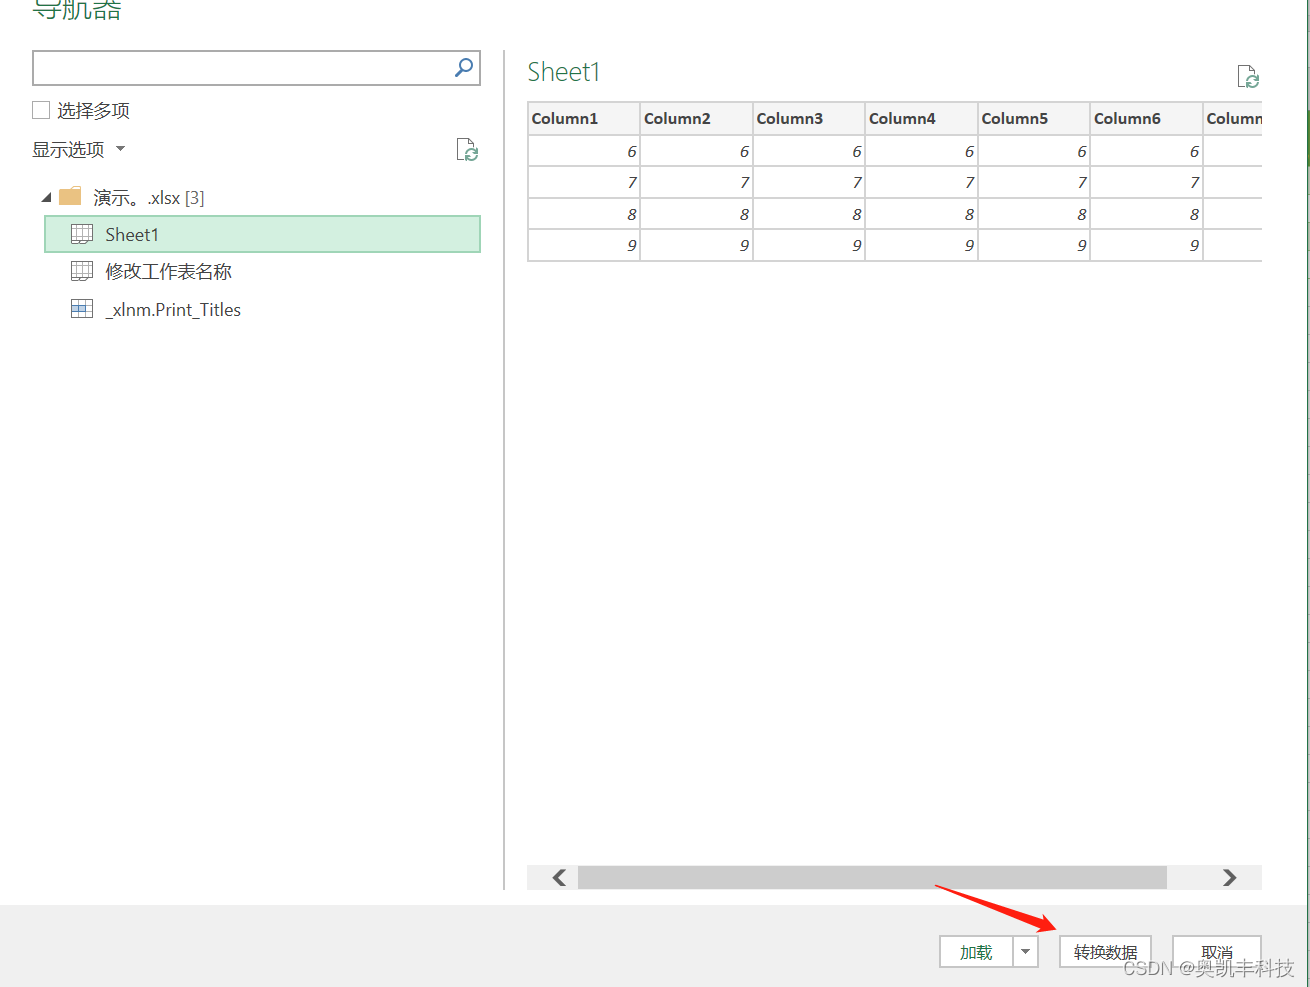1310x987 pixels.
Task: Click the Column4 header
Action: click(921, 118)
